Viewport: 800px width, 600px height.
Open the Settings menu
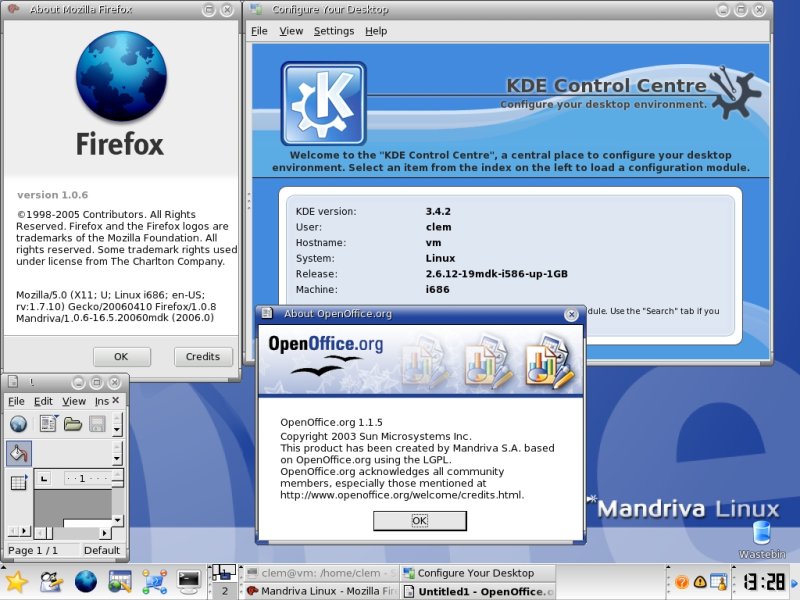[334, 31]
